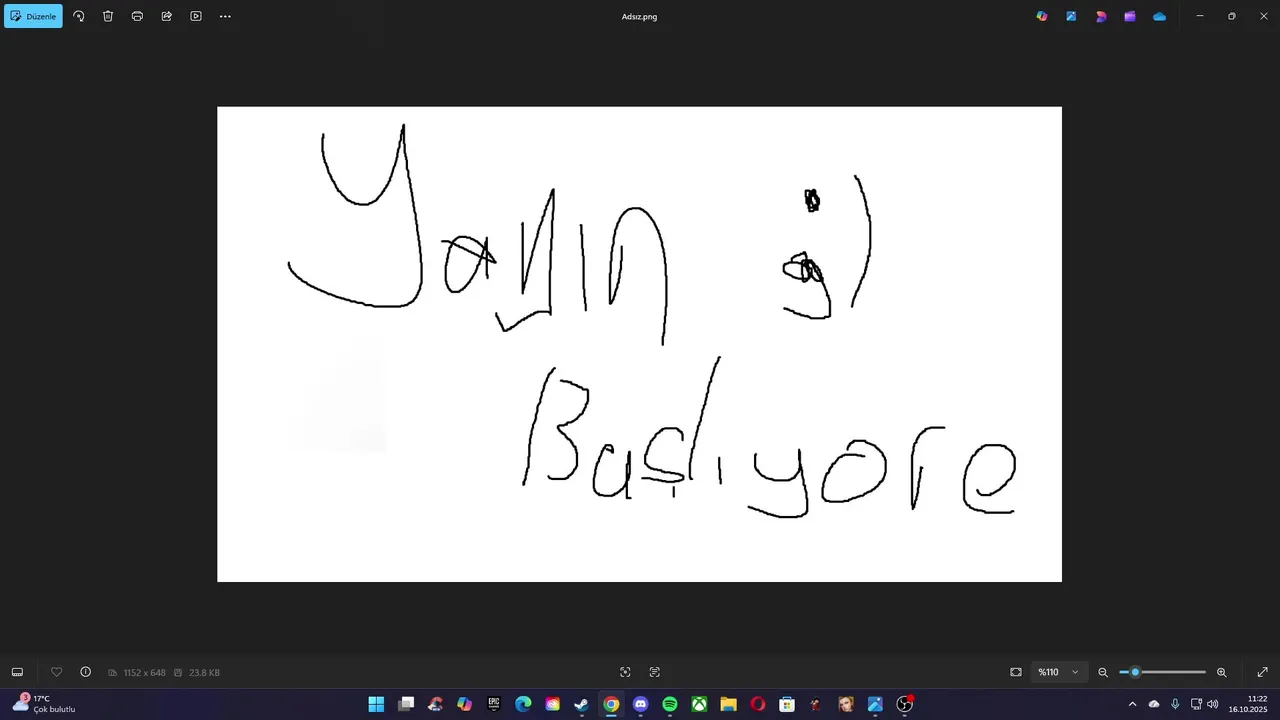The height and width of the screenshot is (720, 1280).
Task: Click the microphone icon in the system tray
Action: [1175, 704]
